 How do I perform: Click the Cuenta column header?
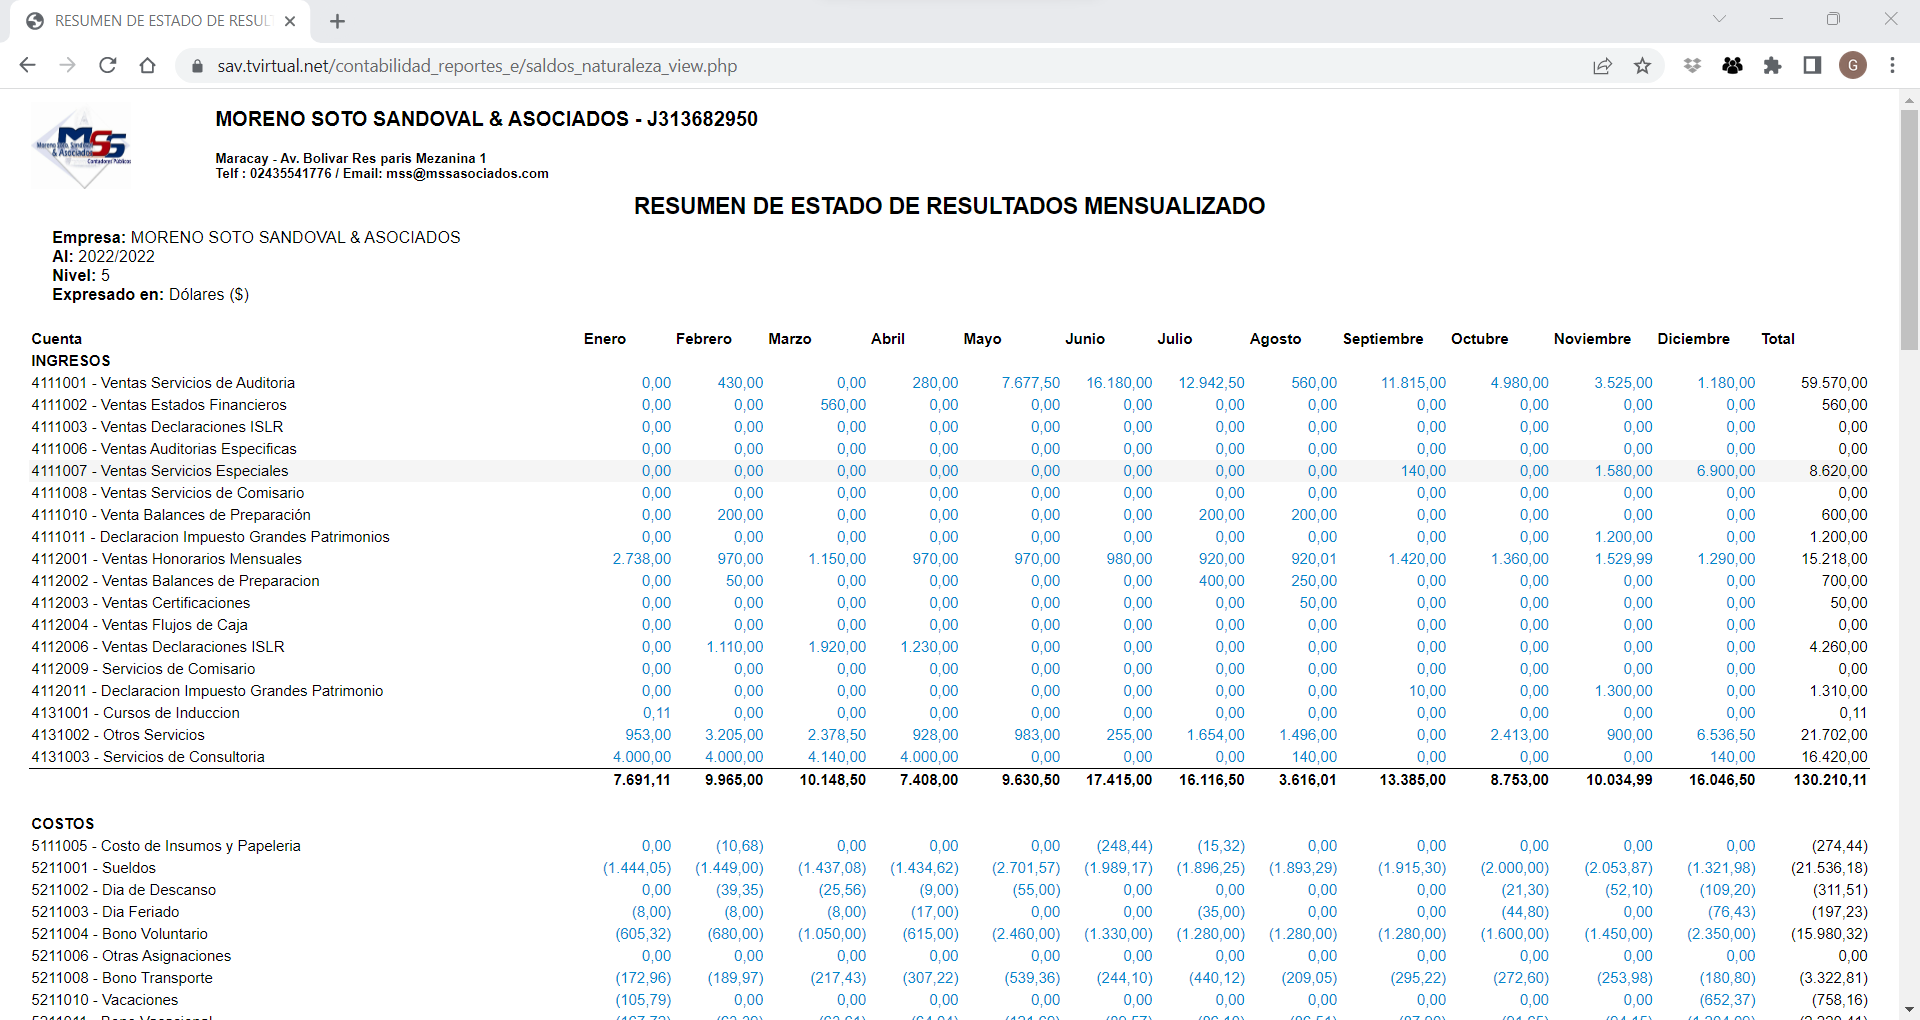57,339
